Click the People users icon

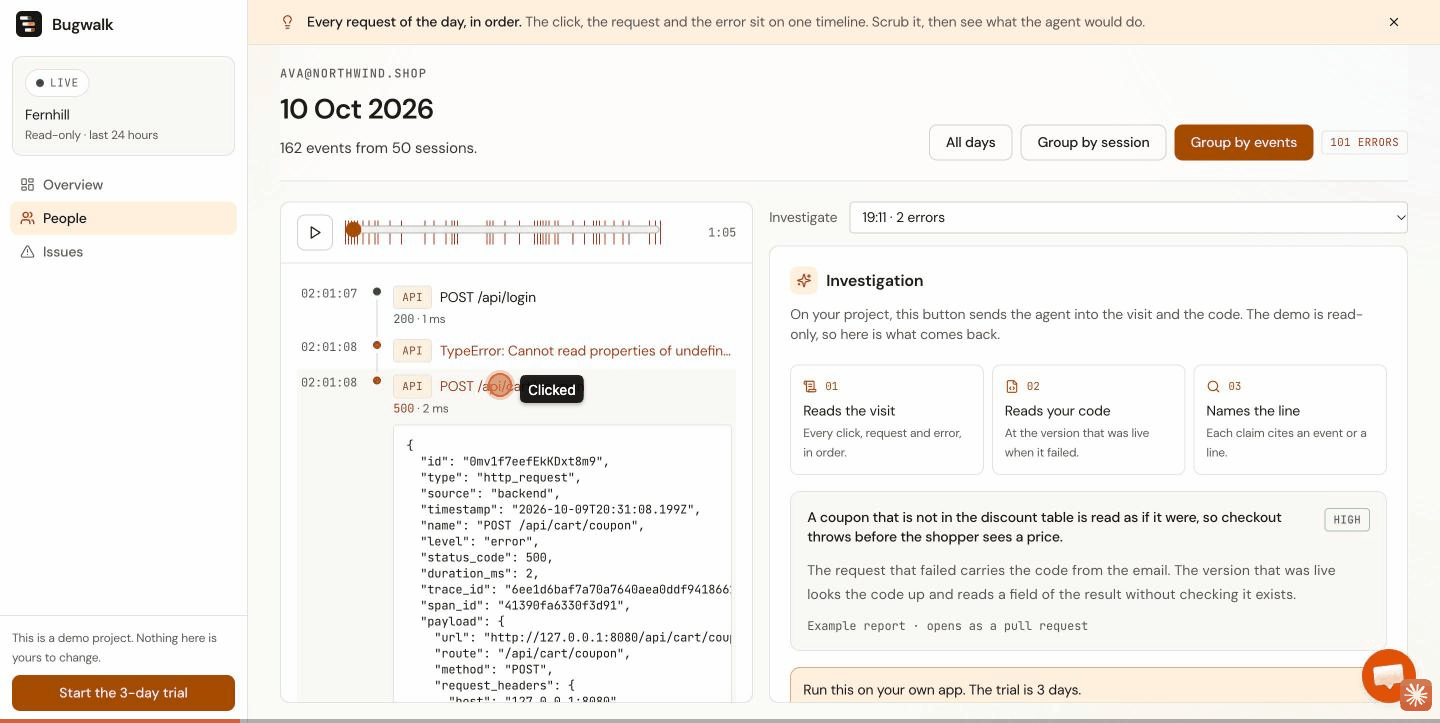[x=28, y=218]
